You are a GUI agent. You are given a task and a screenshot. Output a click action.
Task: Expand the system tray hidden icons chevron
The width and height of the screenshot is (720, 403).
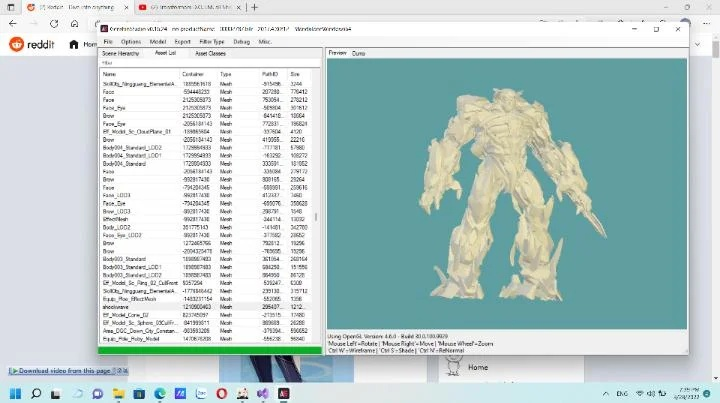[606, 393]
